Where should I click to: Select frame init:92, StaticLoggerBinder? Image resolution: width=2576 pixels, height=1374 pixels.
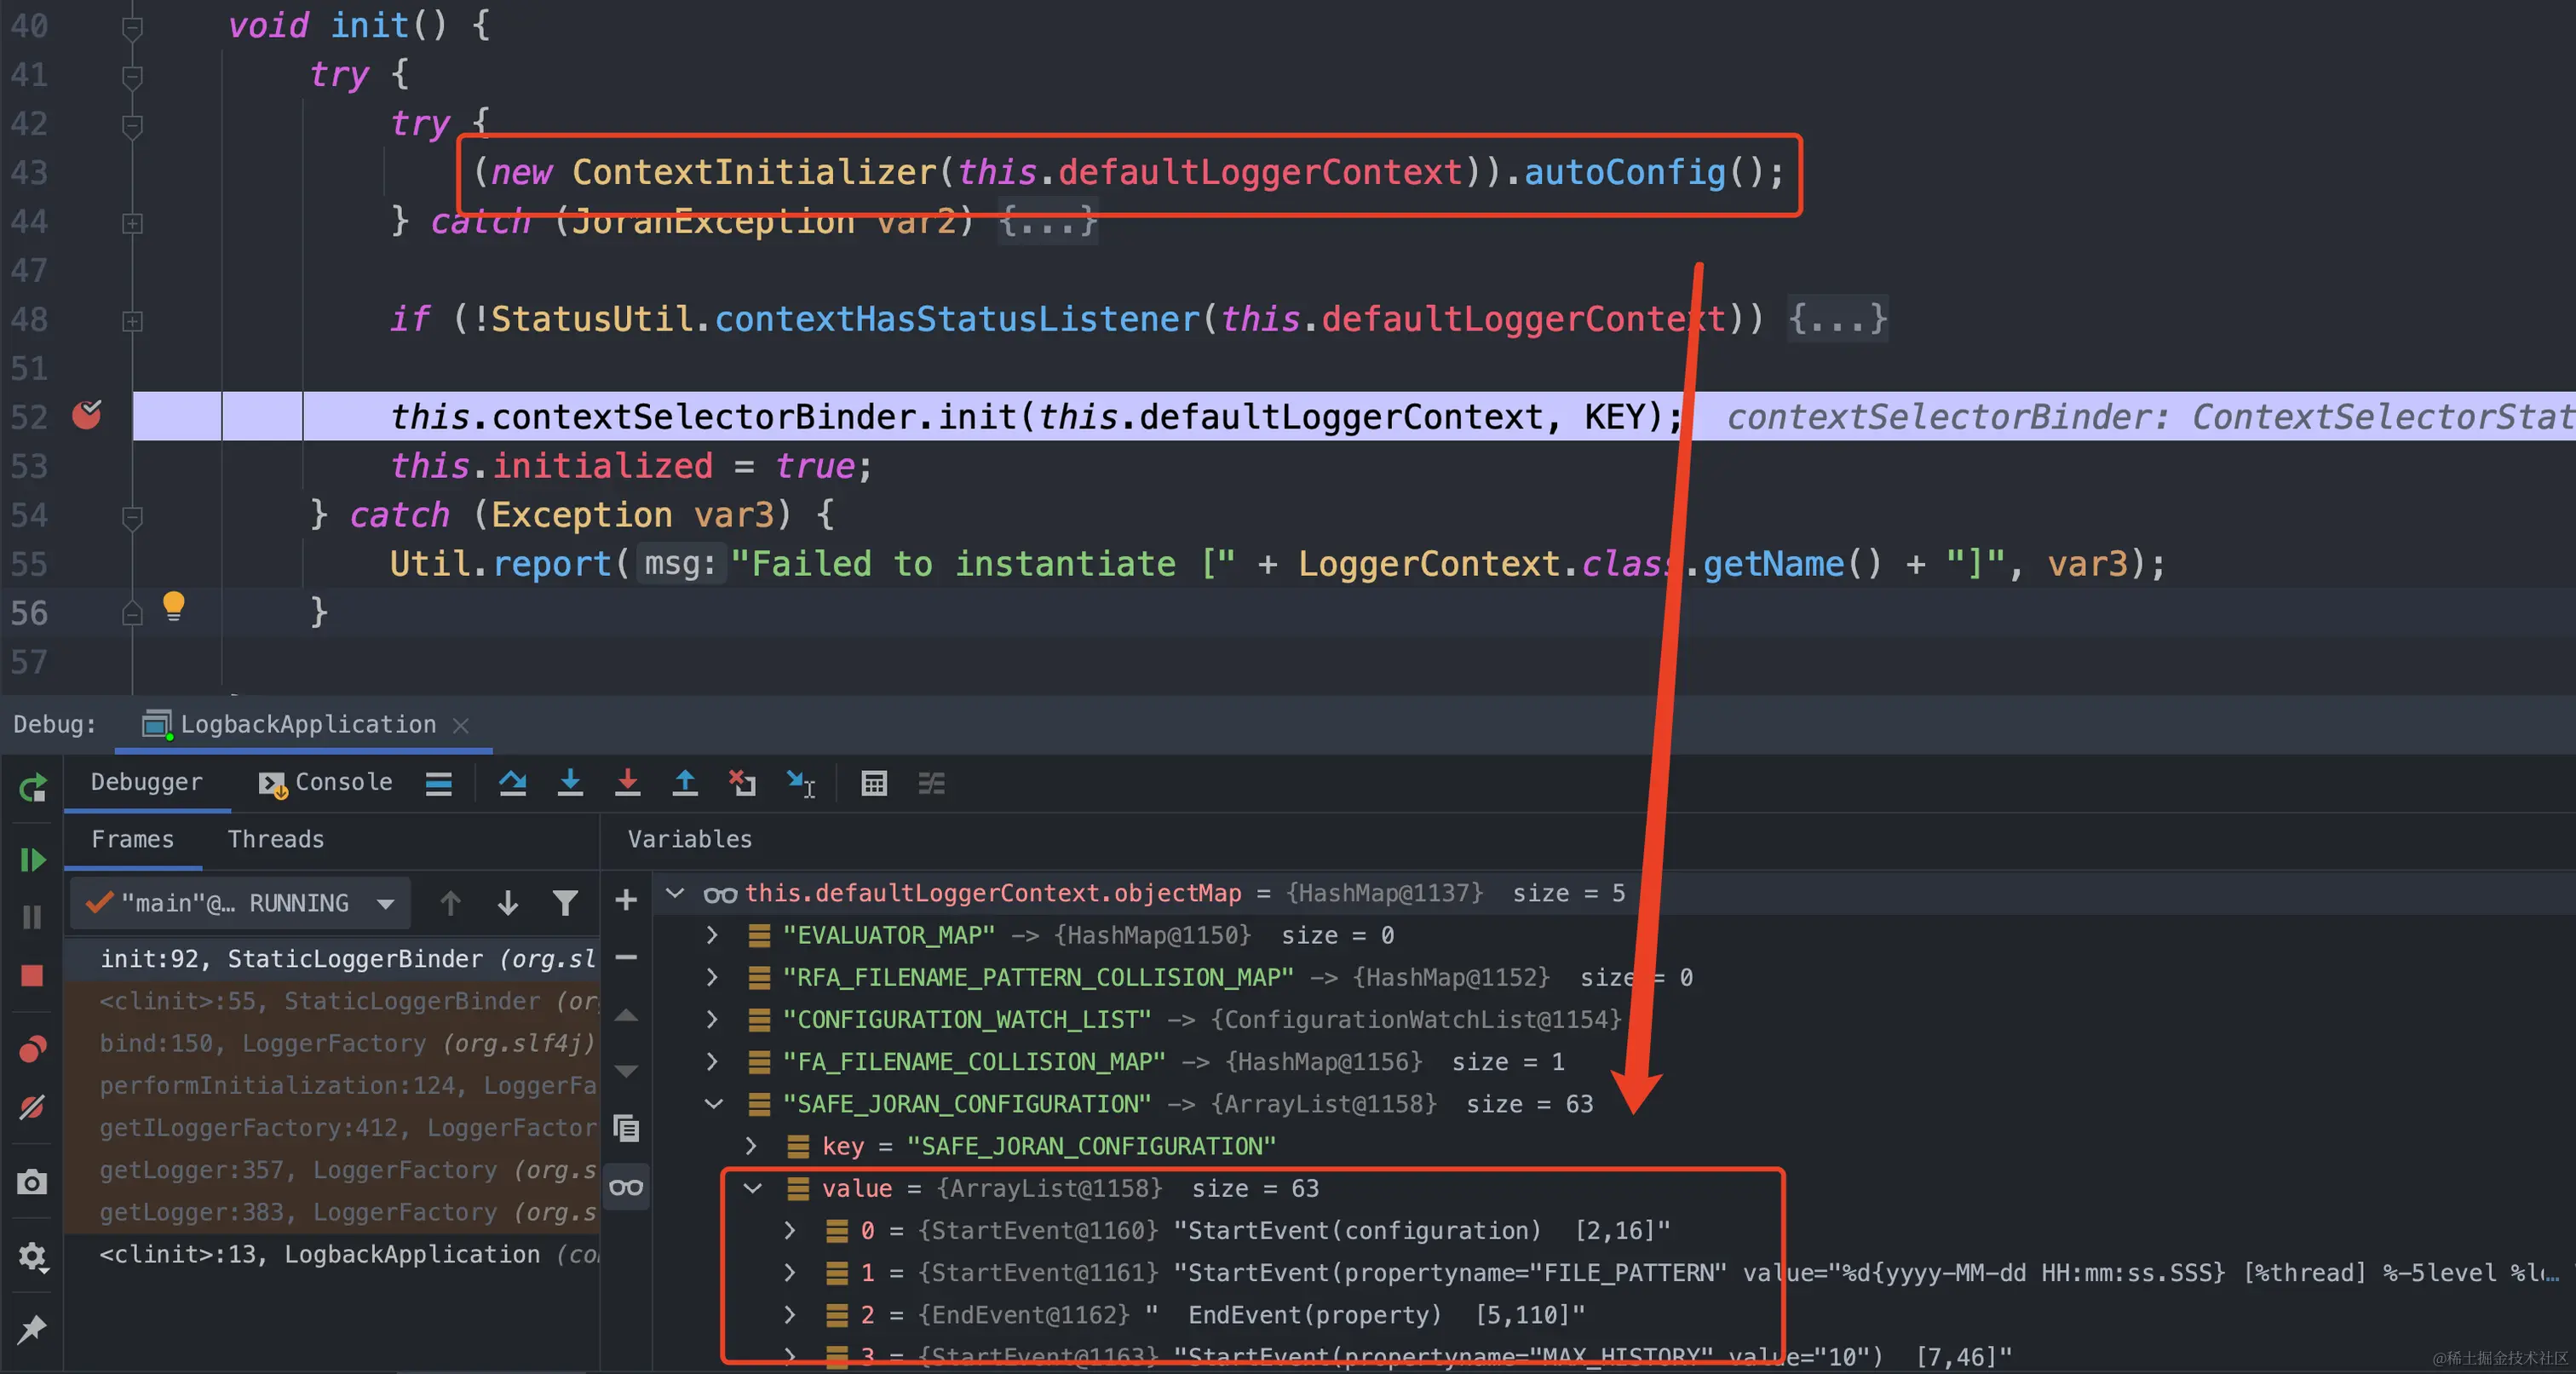332,959
